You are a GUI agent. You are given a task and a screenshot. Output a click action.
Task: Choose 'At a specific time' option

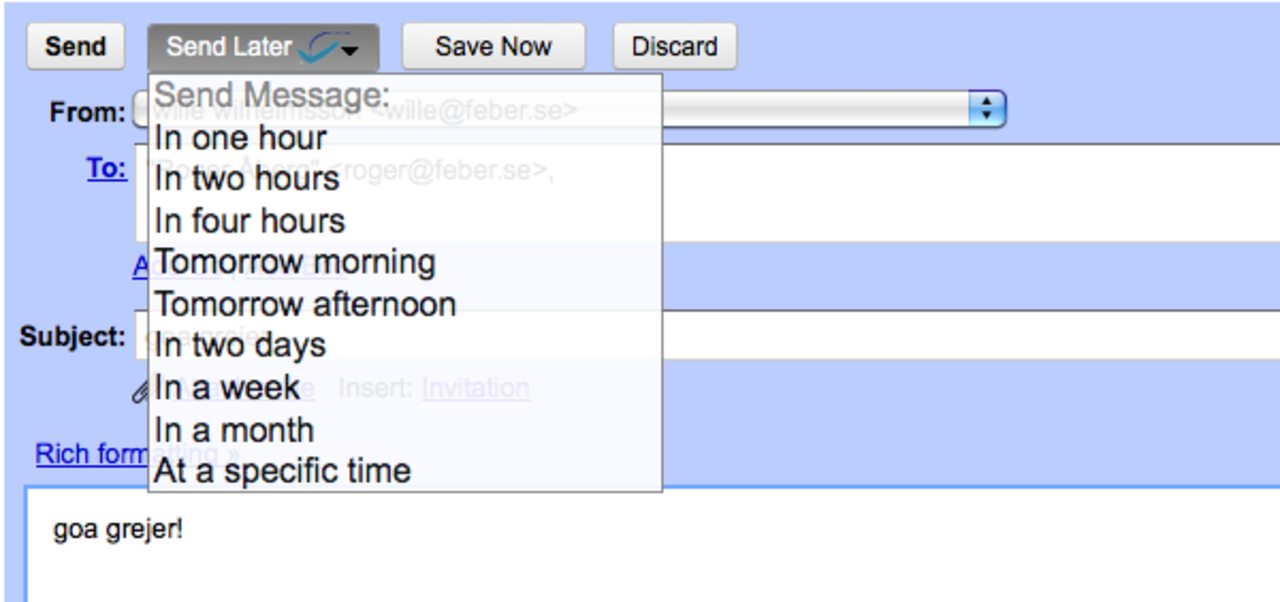(x=282, y=471)
